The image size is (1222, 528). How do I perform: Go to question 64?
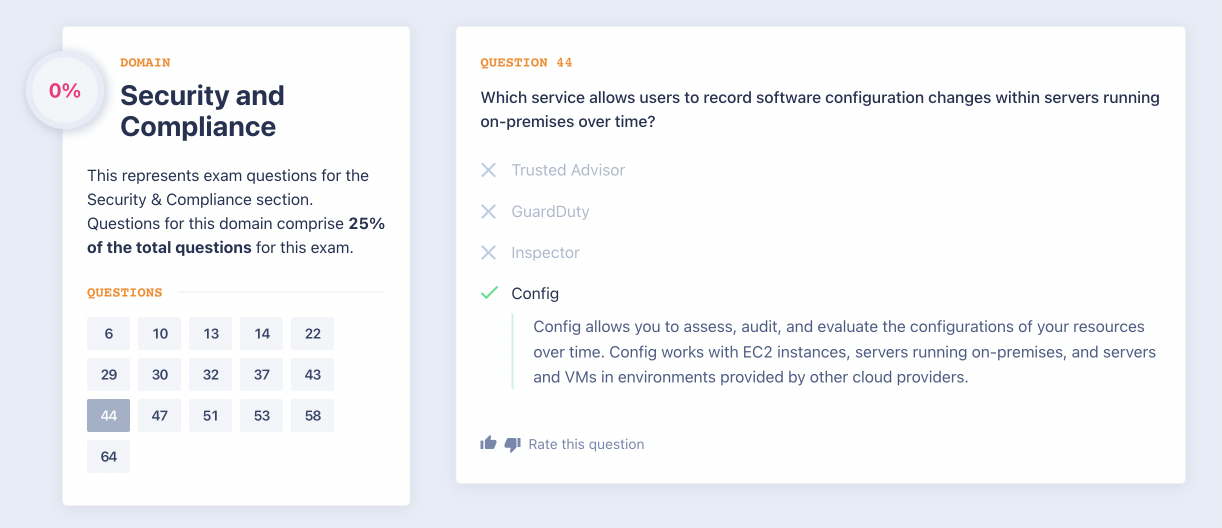pos(108,457)
